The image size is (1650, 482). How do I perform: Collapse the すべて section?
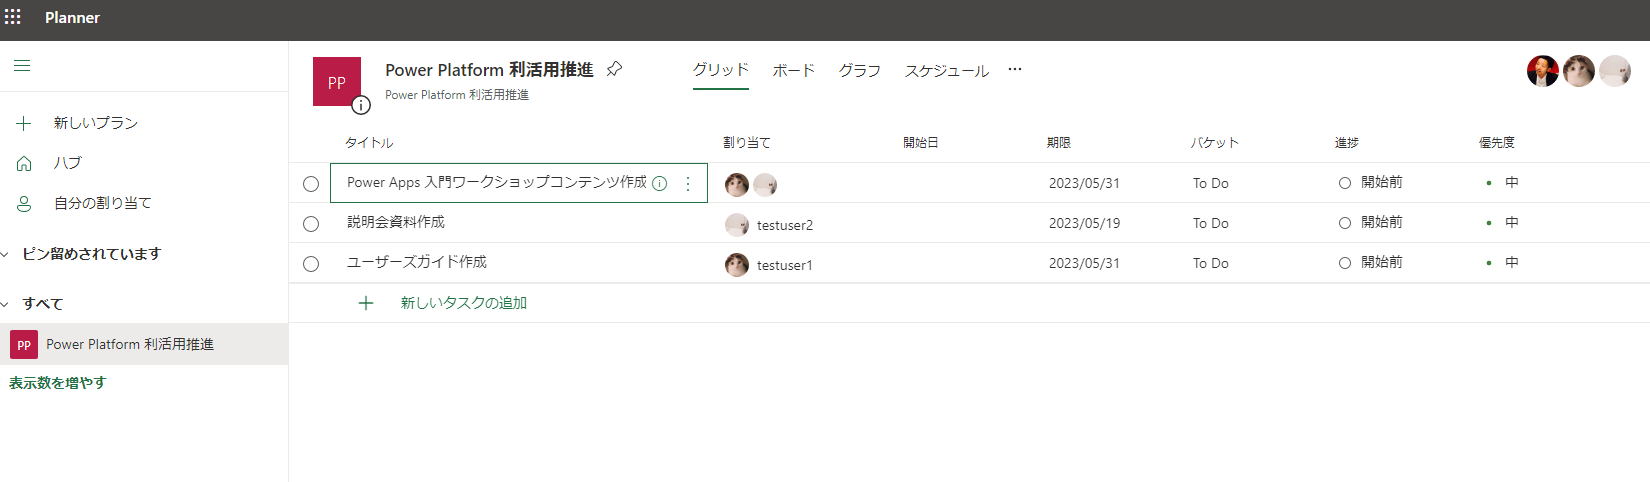click(x=5, y=304)
